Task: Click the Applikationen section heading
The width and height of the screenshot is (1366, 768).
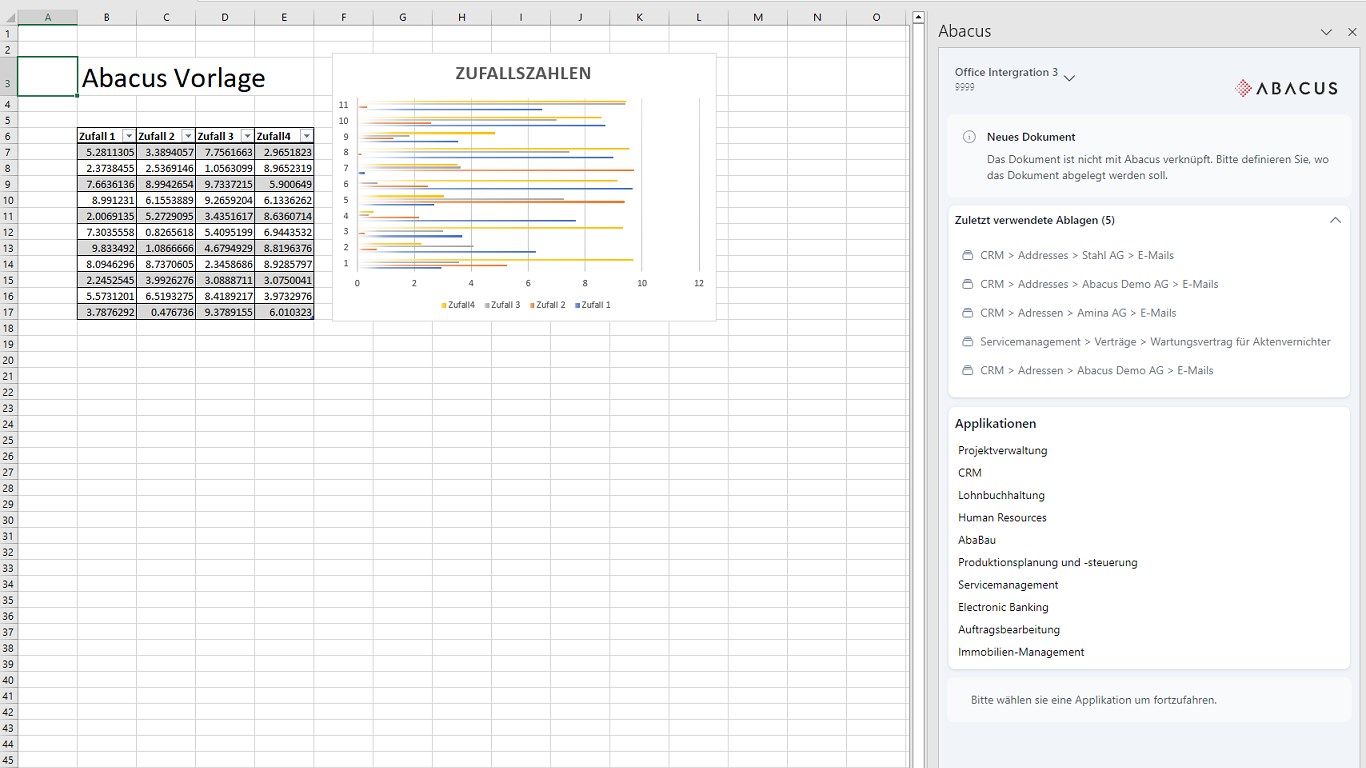Action: (x=996, y=424)
